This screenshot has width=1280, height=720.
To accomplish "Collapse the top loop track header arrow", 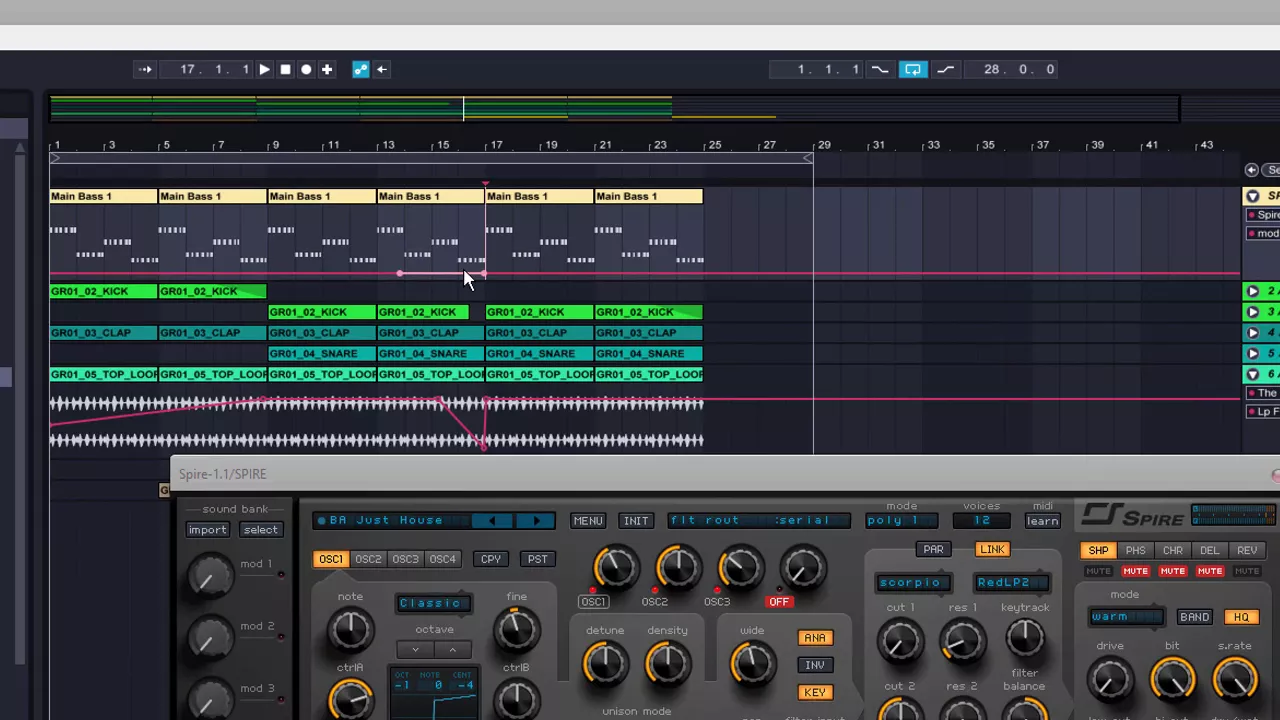I will (1252, 374).
